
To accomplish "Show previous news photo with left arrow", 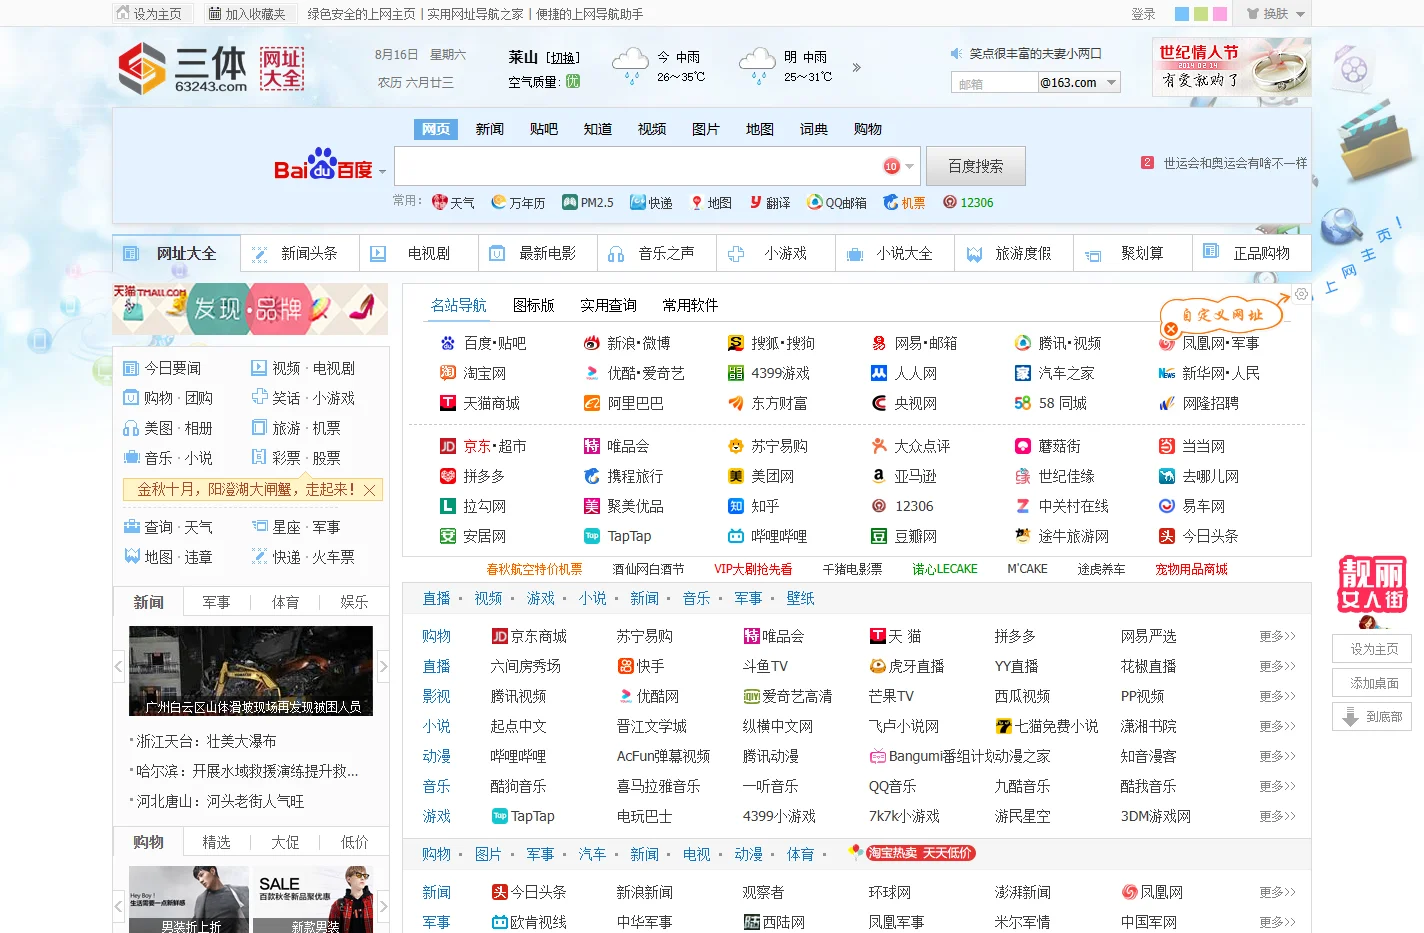I will (x=119, y=665).
